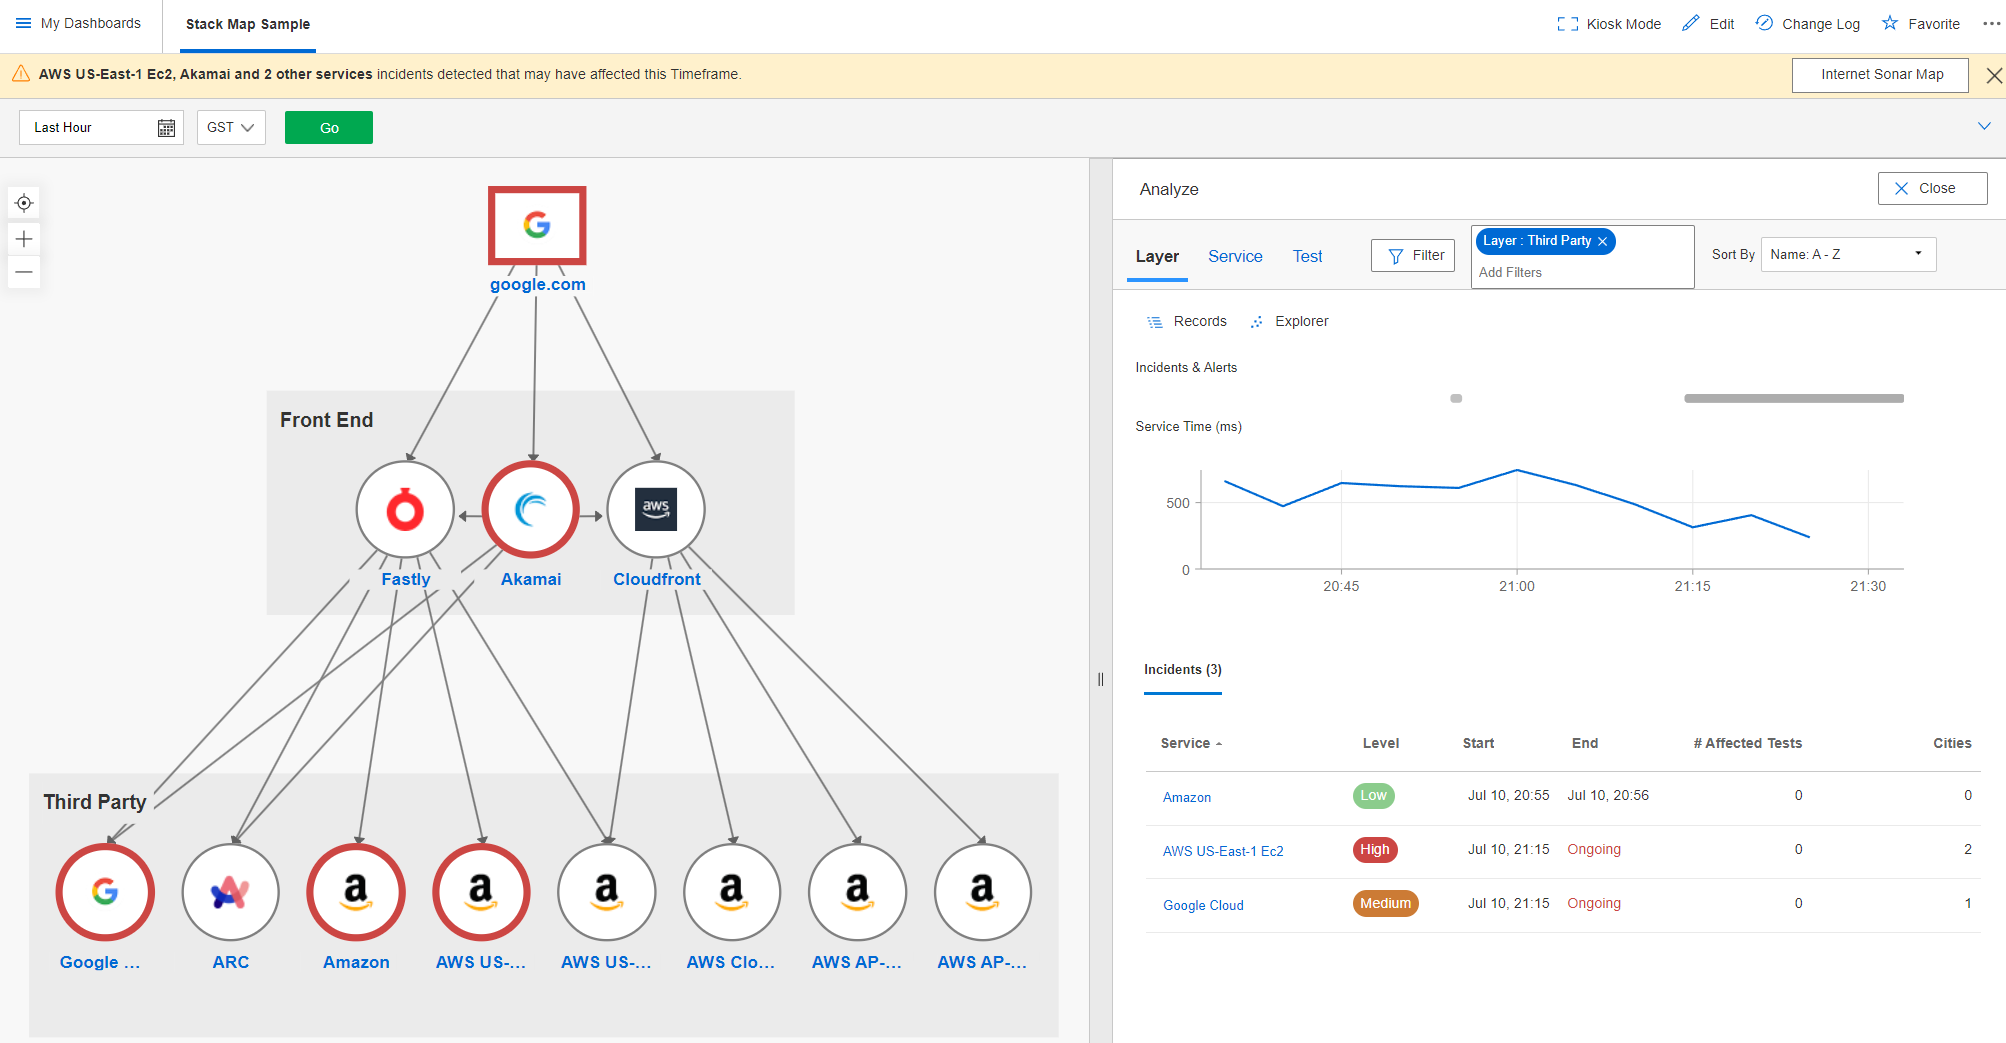Select the first AWS AP node

pos(858,892)
